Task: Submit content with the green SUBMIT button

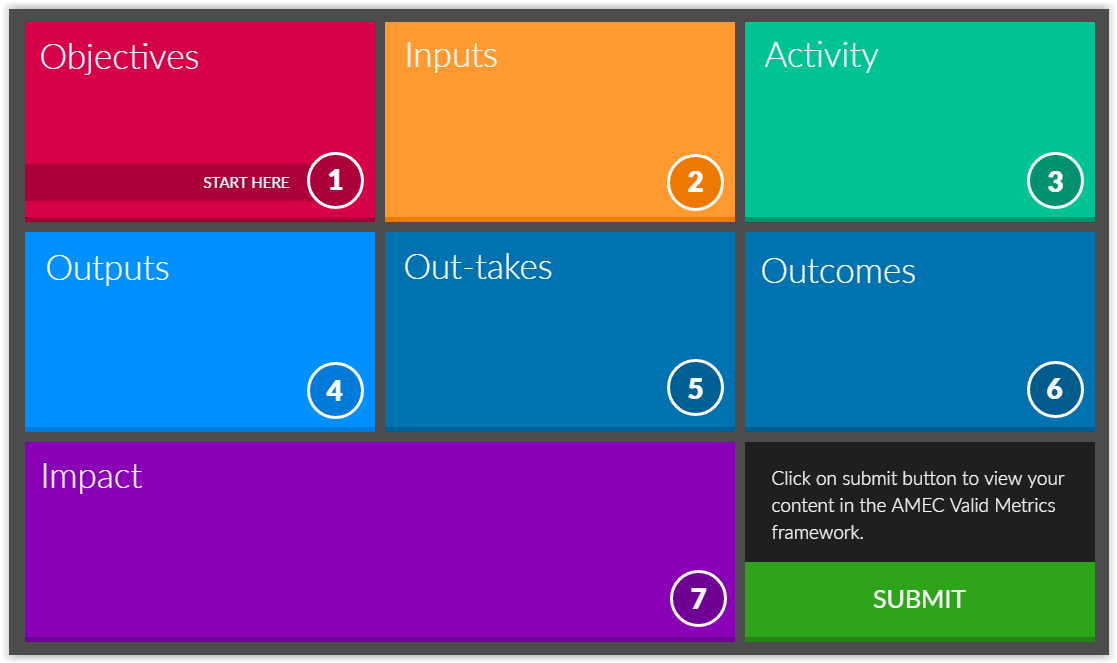Action: point(920,600)
